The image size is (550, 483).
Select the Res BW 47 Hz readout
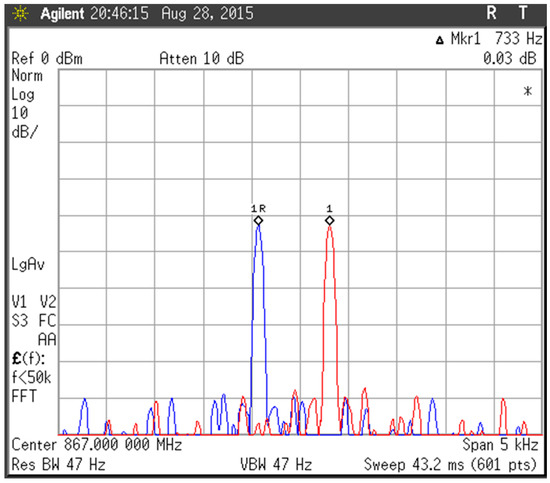point(58,464)
